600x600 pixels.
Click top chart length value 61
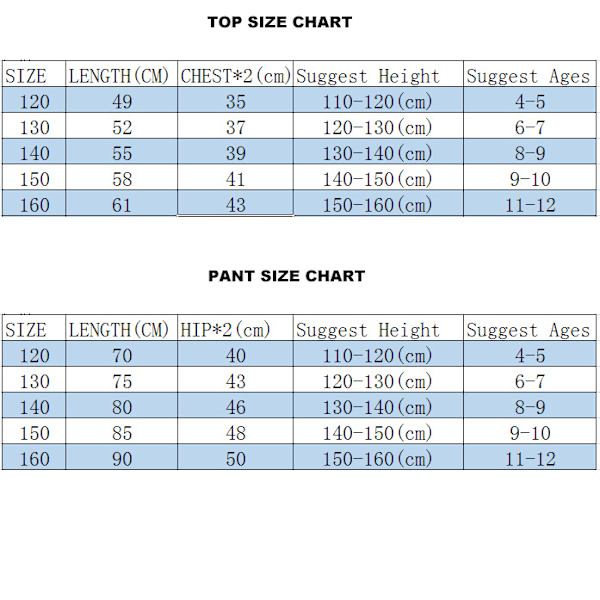(122, 203)
